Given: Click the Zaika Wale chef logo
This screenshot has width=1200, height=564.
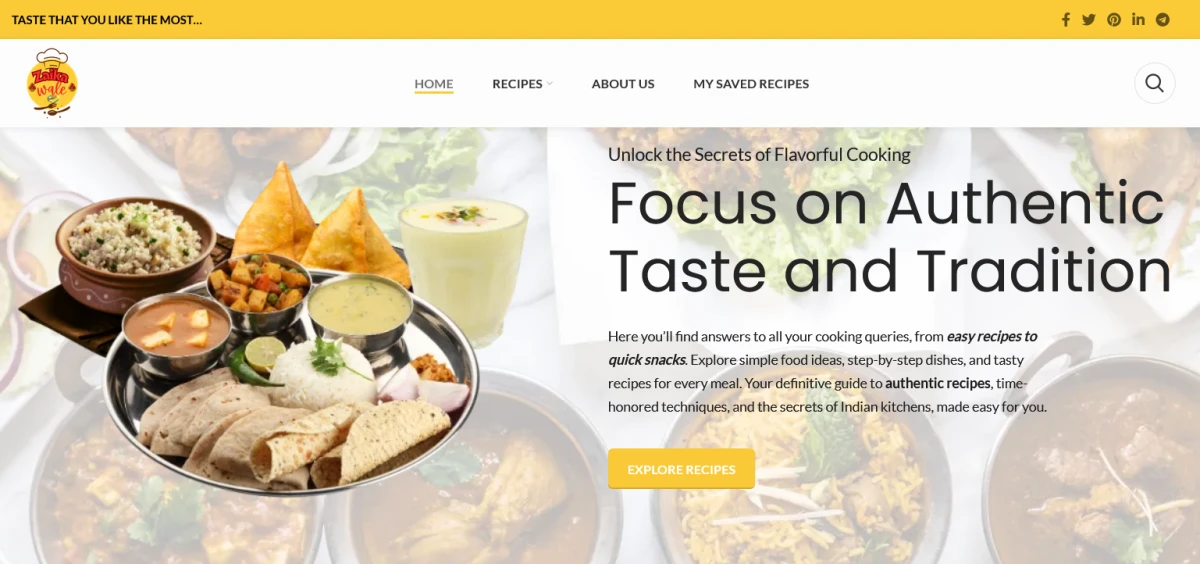Looking at the screenshot, I should click(52, 83).
